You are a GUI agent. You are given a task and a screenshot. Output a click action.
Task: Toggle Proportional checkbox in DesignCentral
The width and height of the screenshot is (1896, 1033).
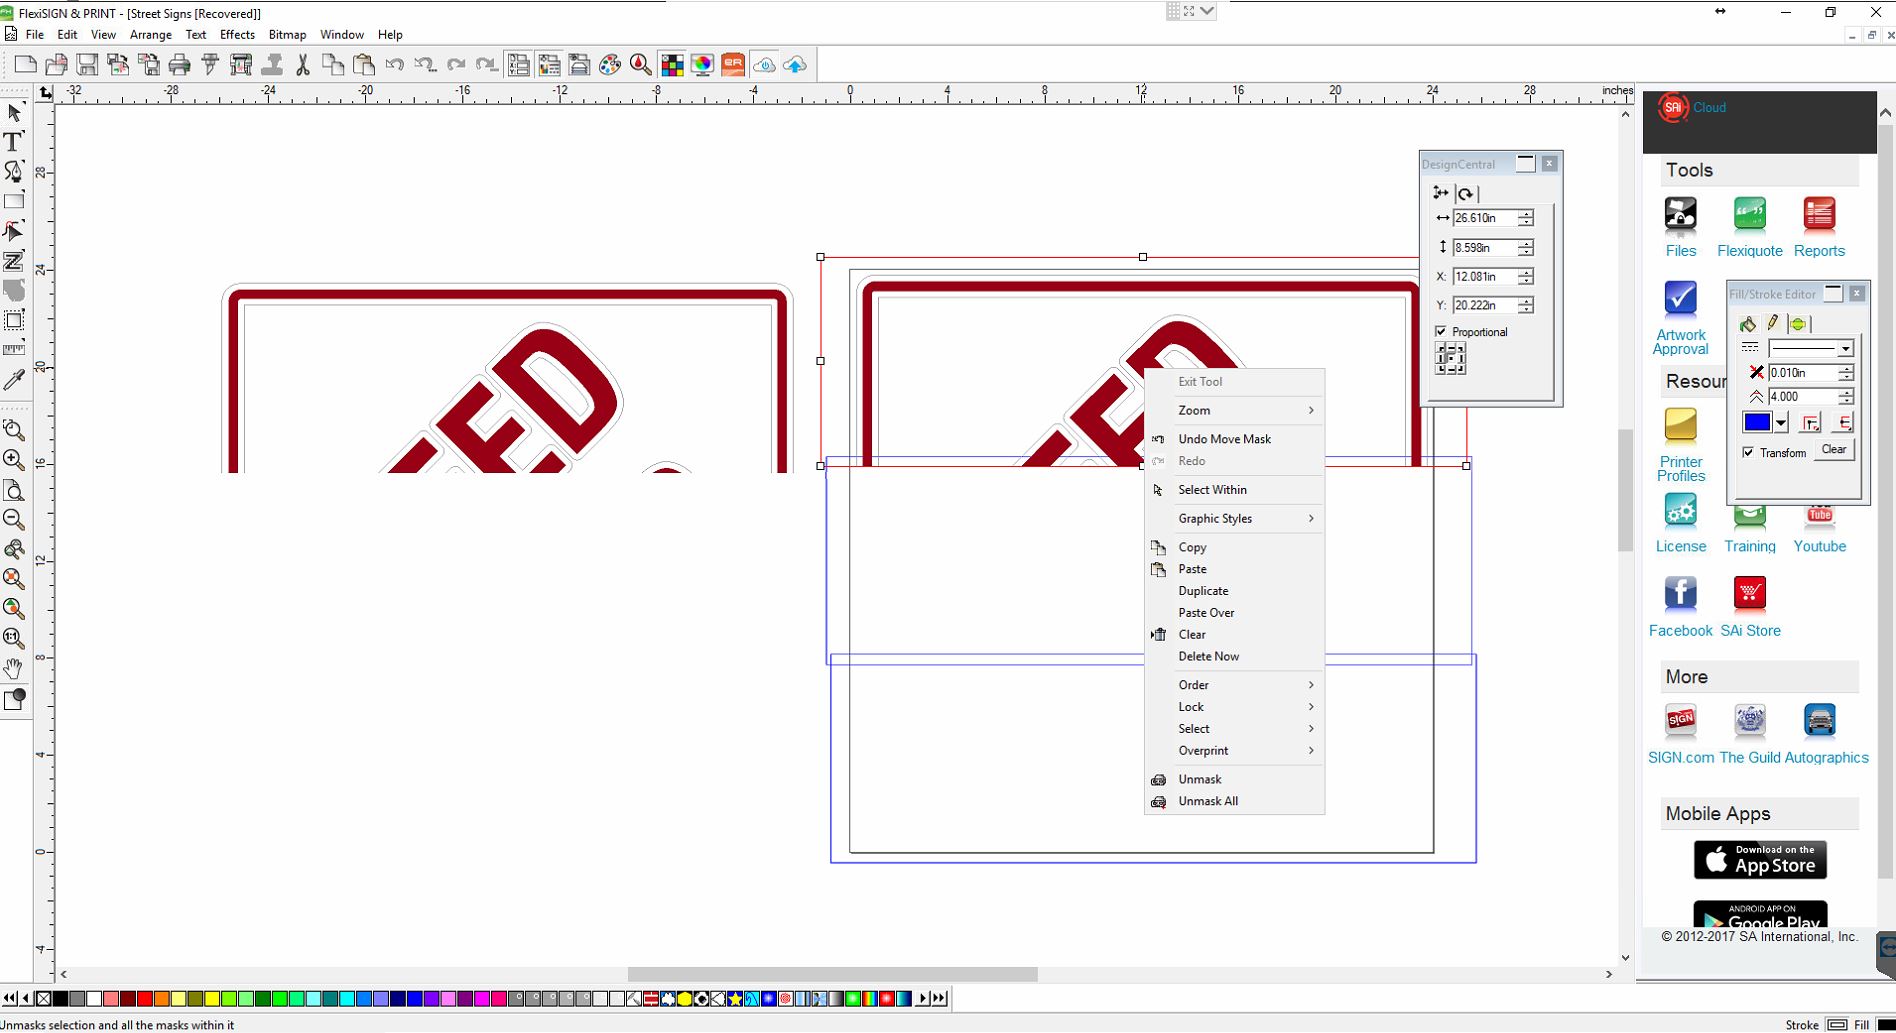1441,332
